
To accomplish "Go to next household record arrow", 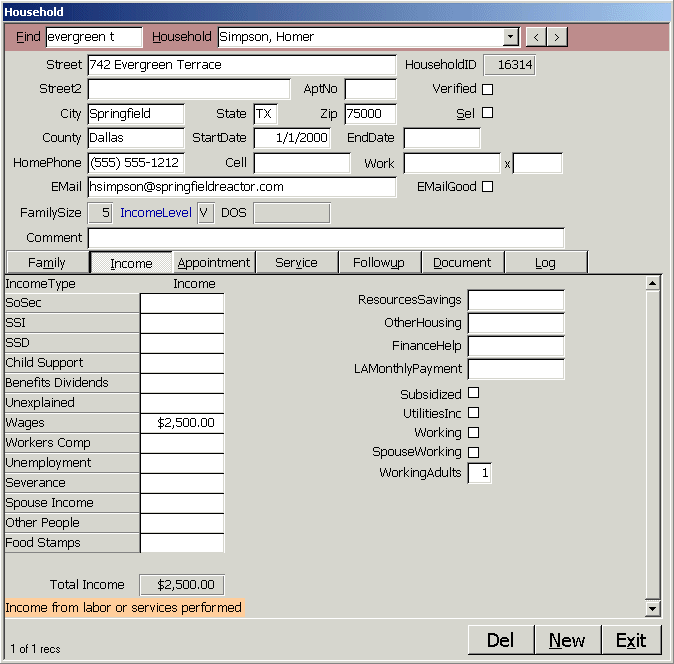I will pos(557,37).
